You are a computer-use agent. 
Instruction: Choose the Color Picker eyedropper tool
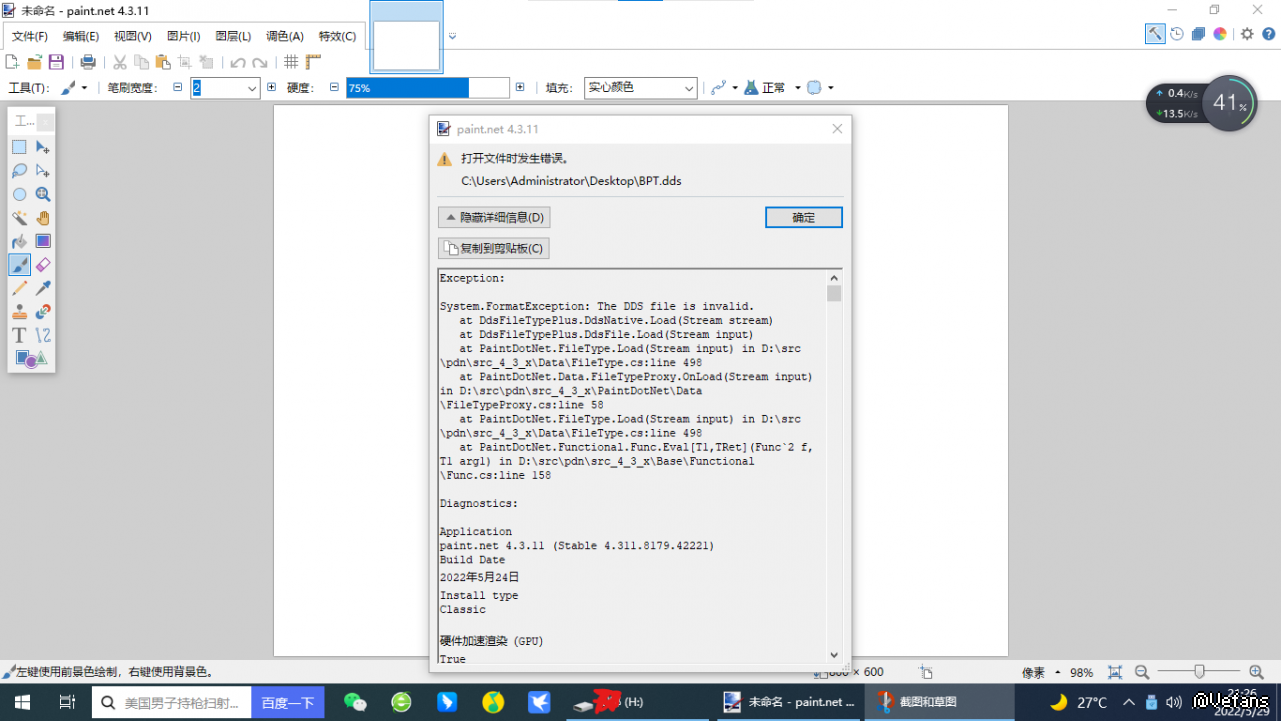tap(43, 288)
